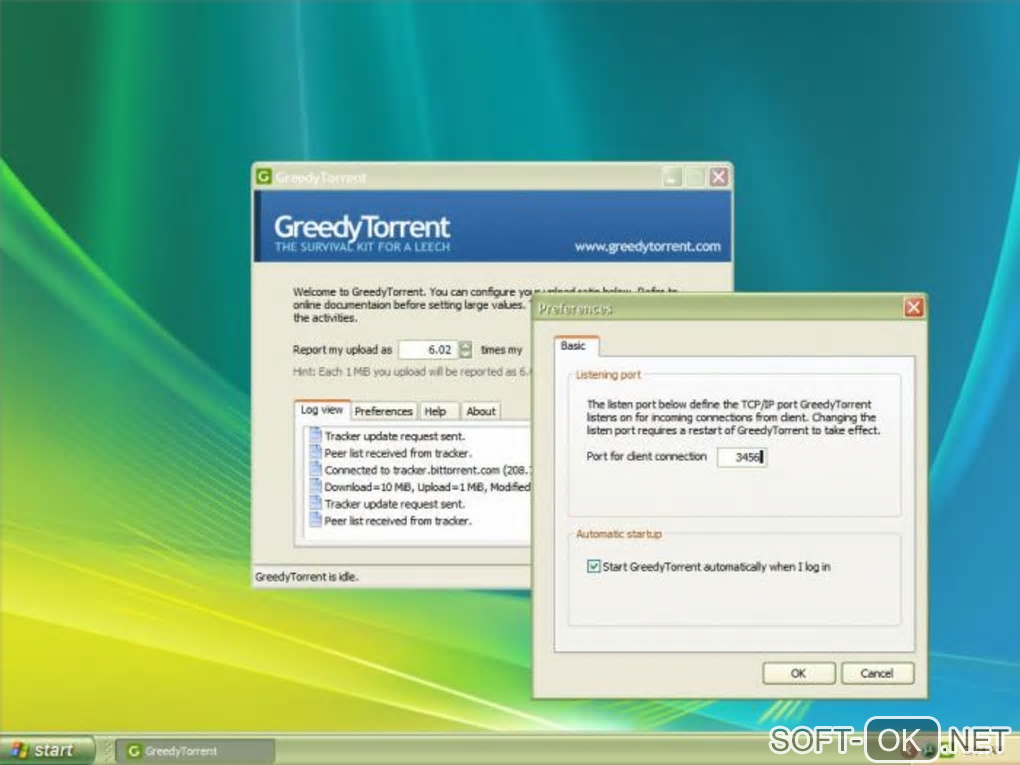Click the 'GreedyTorrent is idle.' status bar text

306,577
